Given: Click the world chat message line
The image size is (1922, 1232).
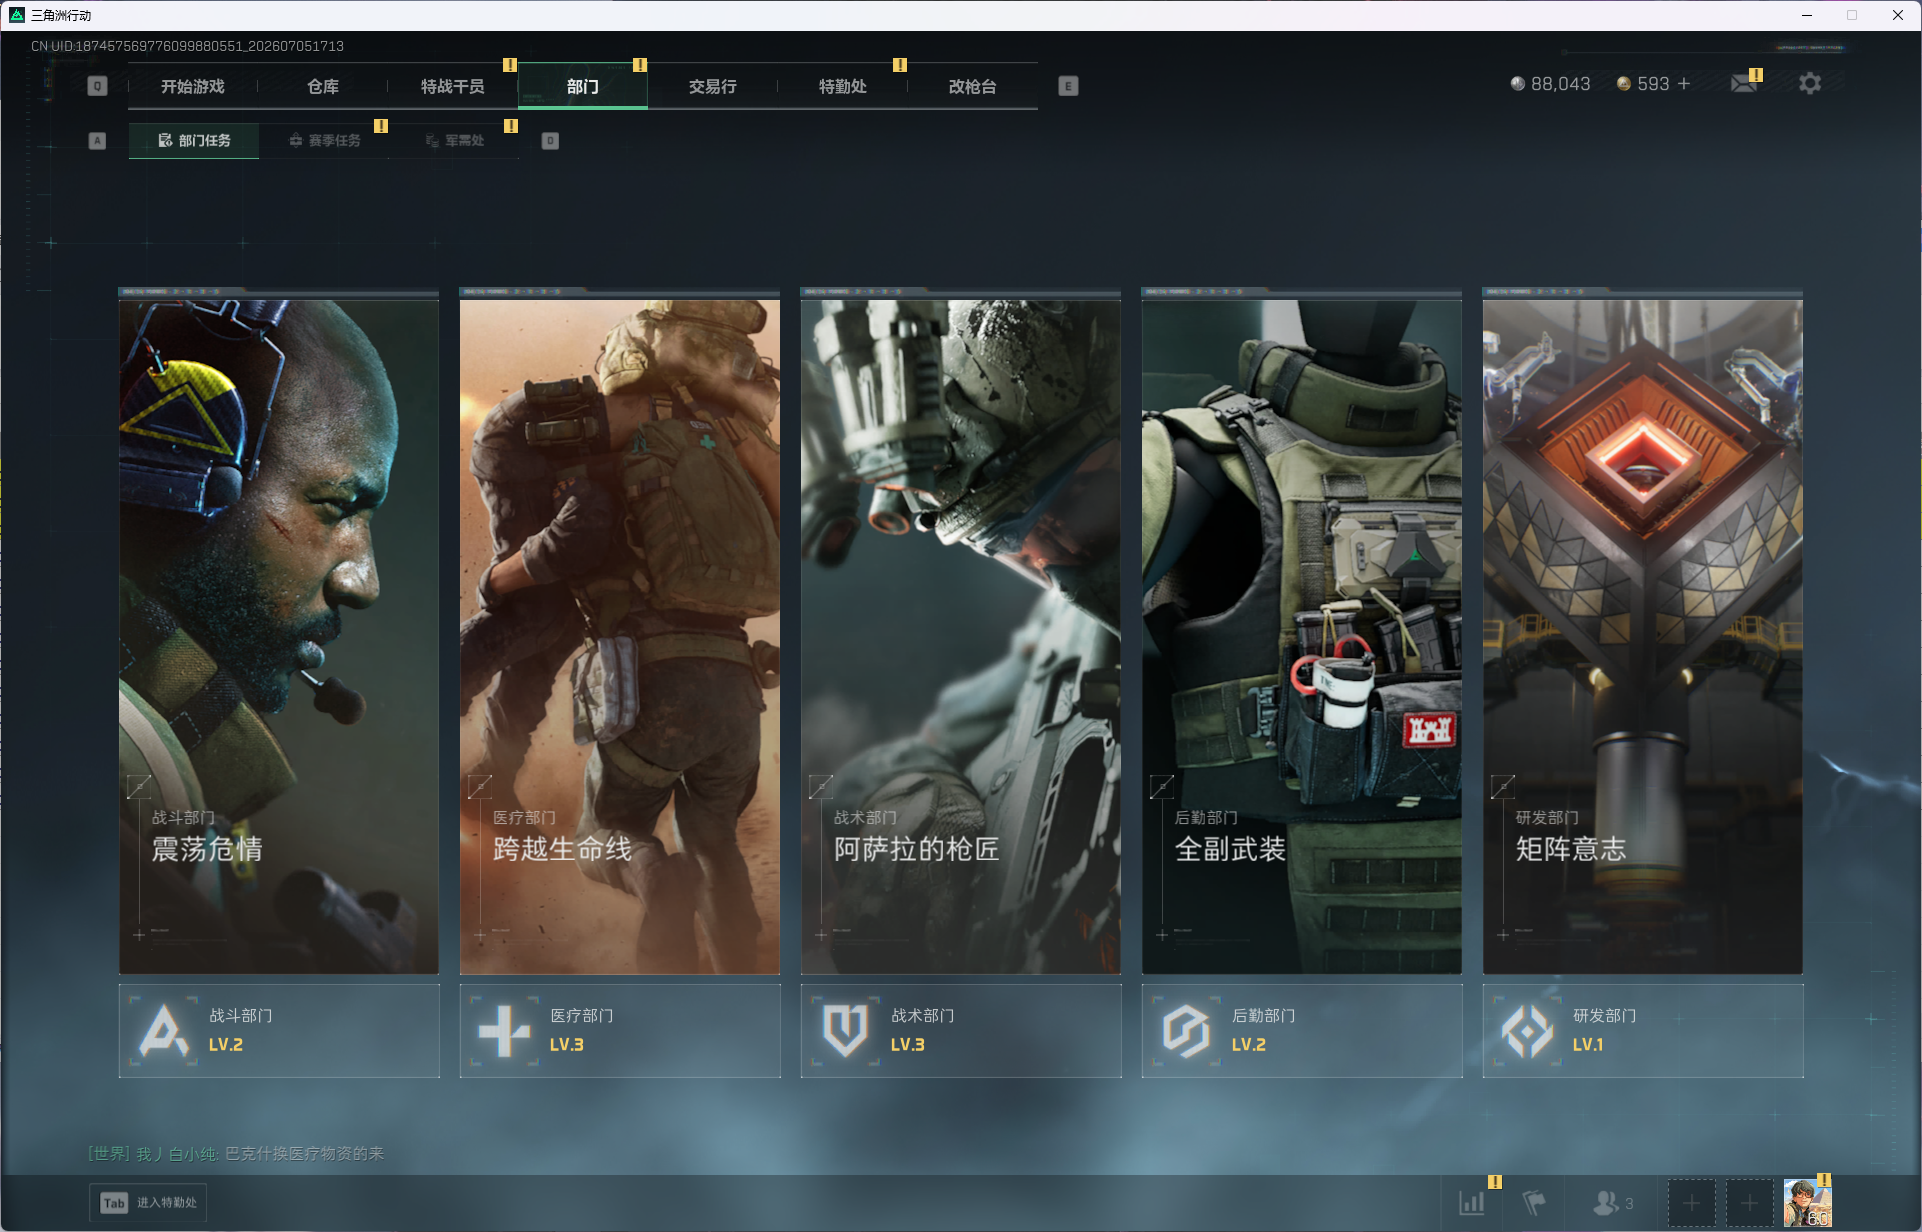Looking at the screenshot, I should [x=236, y=1154].
